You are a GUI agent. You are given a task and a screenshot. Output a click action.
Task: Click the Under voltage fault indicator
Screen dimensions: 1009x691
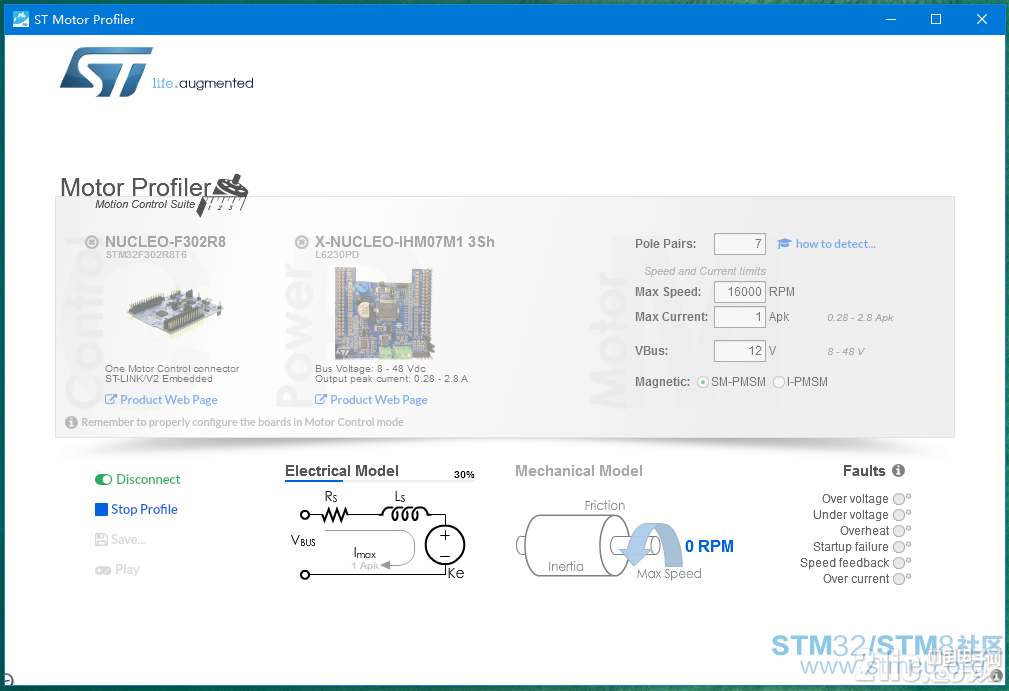(899, 515)
